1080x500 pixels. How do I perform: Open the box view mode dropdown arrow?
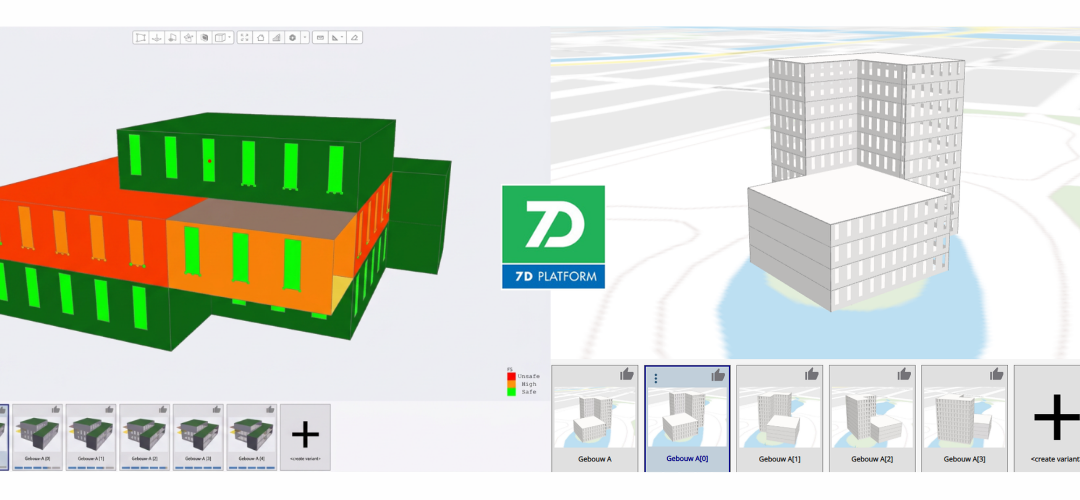coord(229,37)
